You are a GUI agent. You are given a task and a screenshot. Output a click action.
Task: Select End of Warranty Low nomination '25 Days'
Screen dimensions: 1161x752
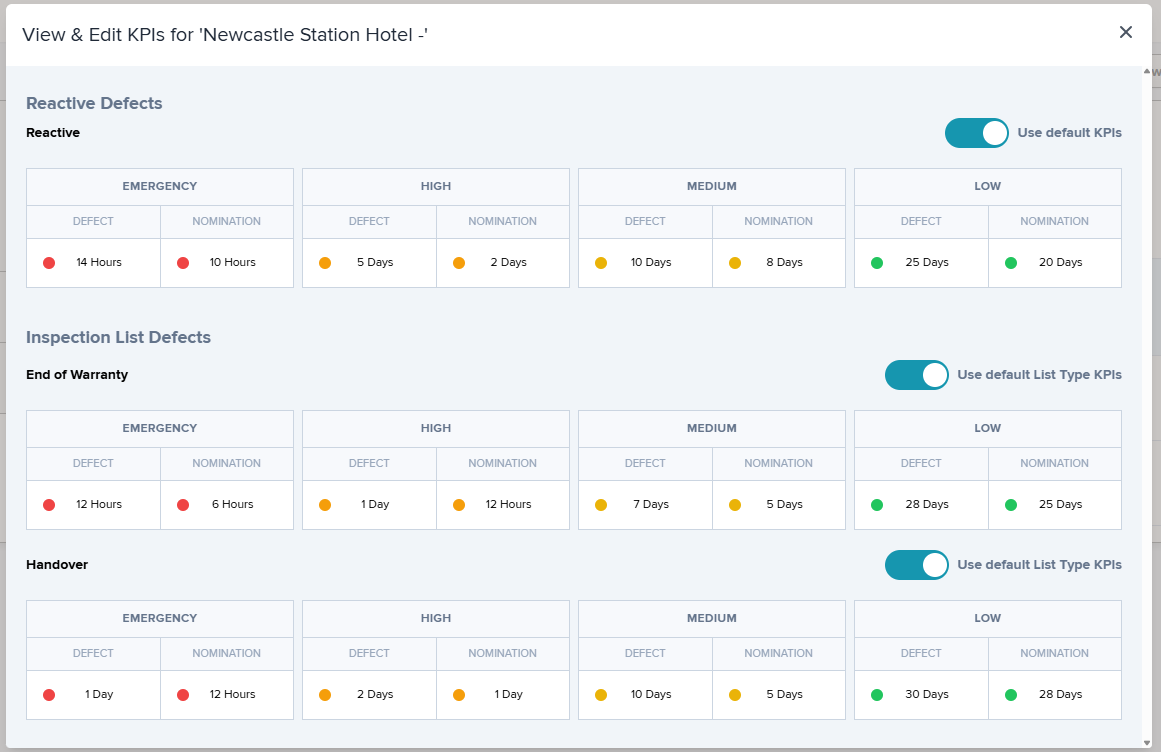click(1060, 505)
